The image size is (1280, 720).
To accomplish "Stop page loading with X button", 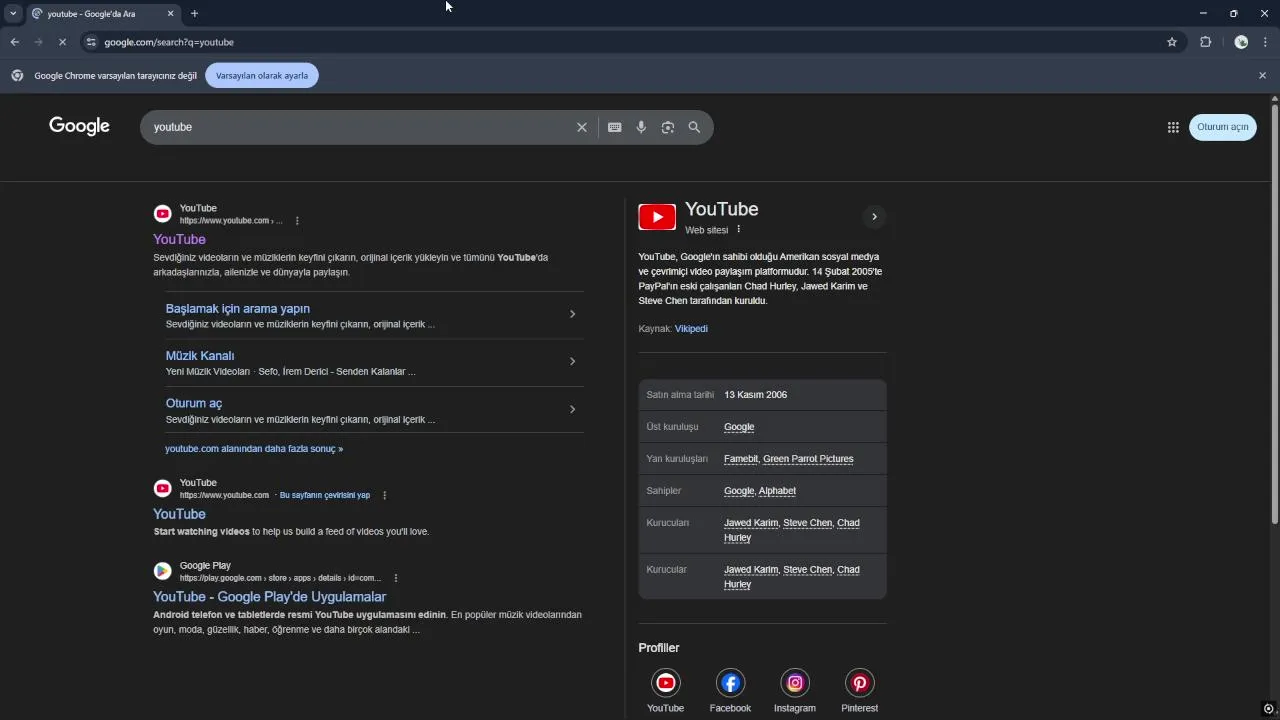I will [x=62, y=42].
